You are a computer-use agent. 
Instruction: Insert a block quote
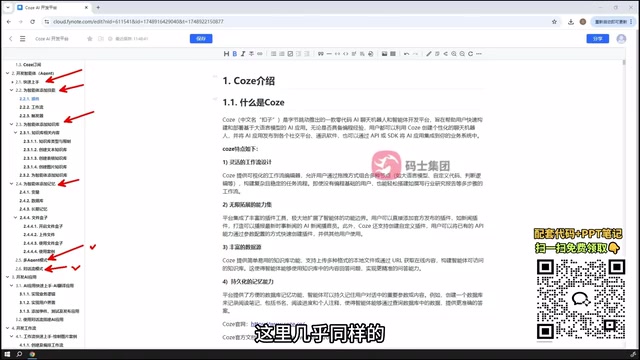(321, 54)
